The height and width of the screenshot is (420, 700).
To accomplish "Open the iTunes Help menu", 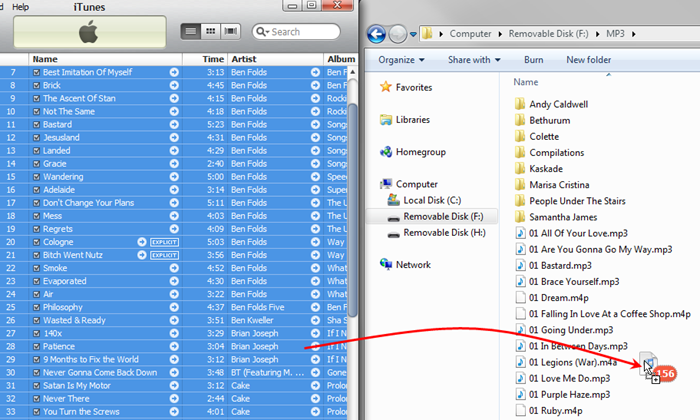I will 21,7.
